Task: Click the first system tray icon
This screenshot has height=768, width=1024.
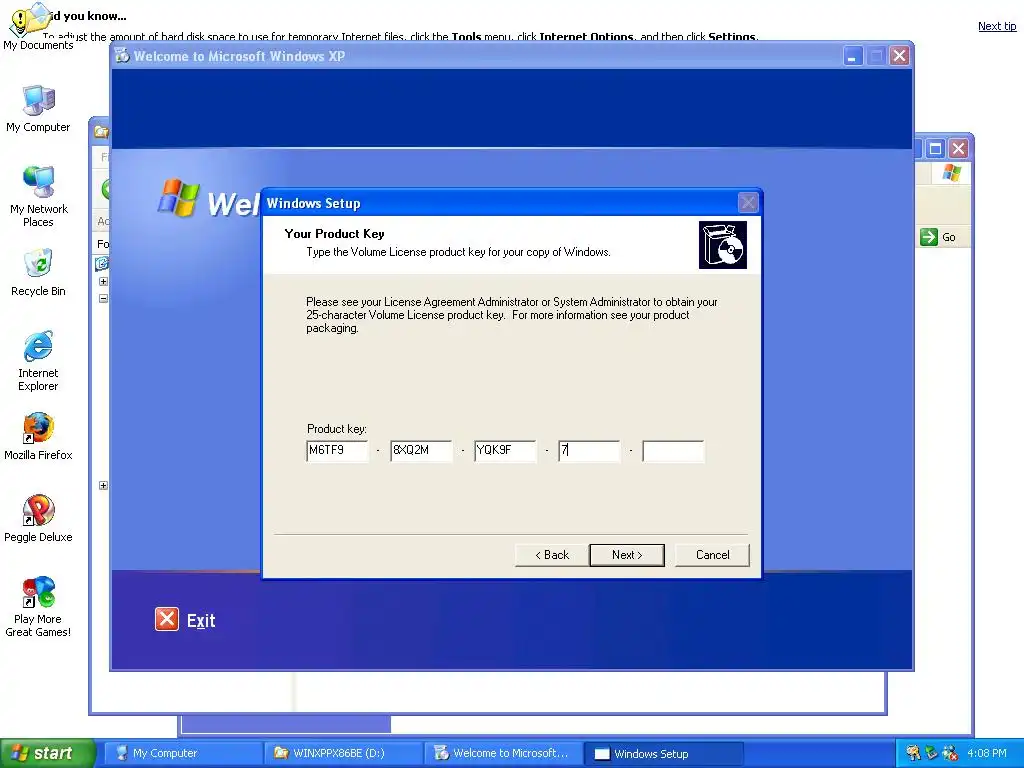Action: click(913, 753)
